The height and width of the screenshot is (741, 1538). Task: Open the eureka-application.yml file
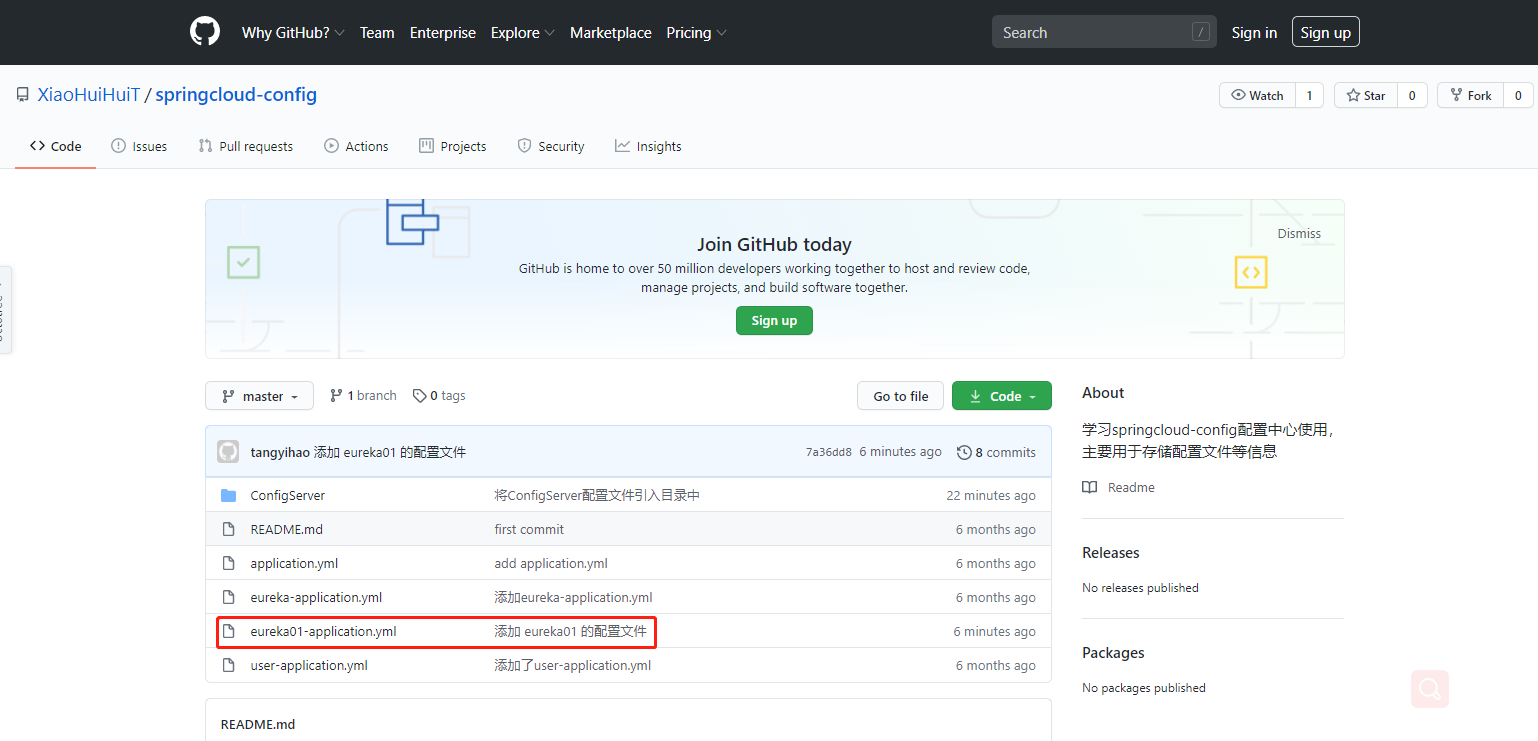316,597
